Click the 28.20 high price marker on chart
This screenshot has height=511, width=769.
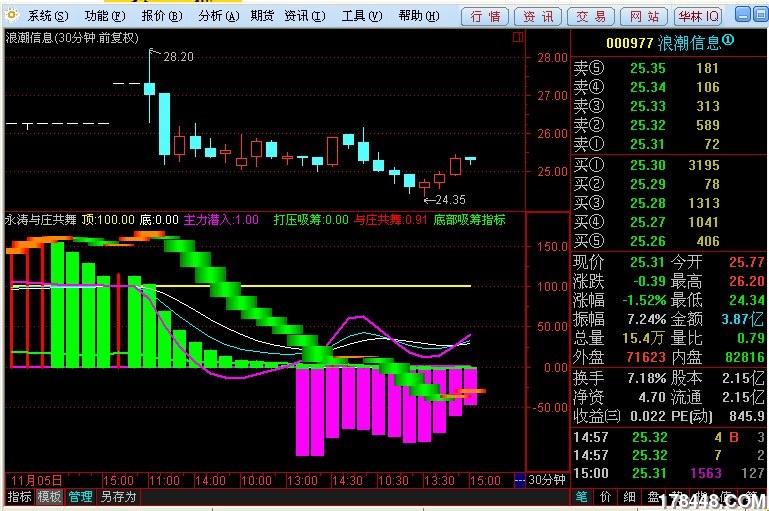(x=178, y=56)
